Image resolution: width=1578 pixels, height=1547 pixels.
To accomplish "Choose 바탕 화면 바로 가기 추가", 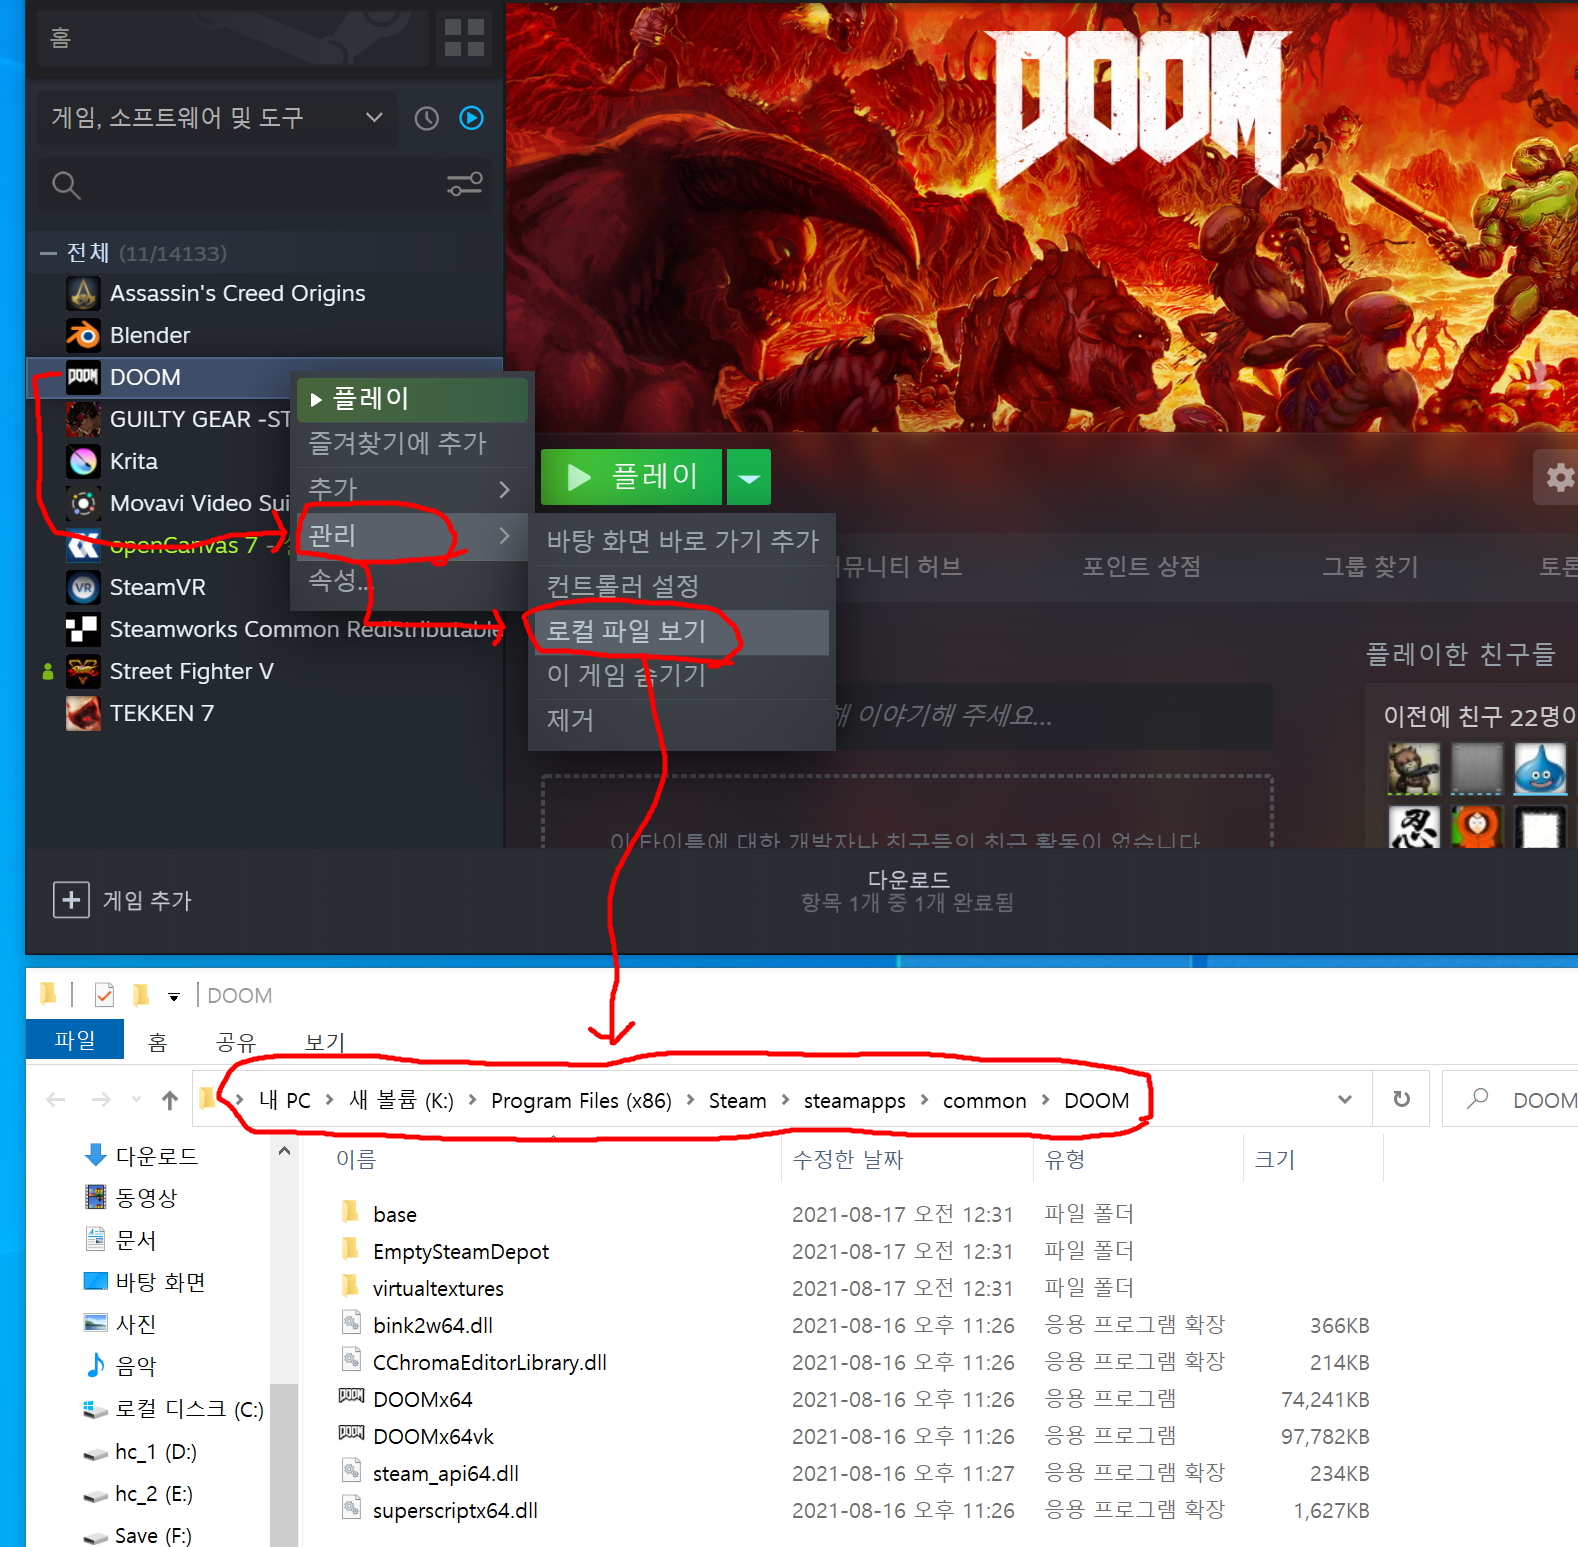I will (682, 541).
